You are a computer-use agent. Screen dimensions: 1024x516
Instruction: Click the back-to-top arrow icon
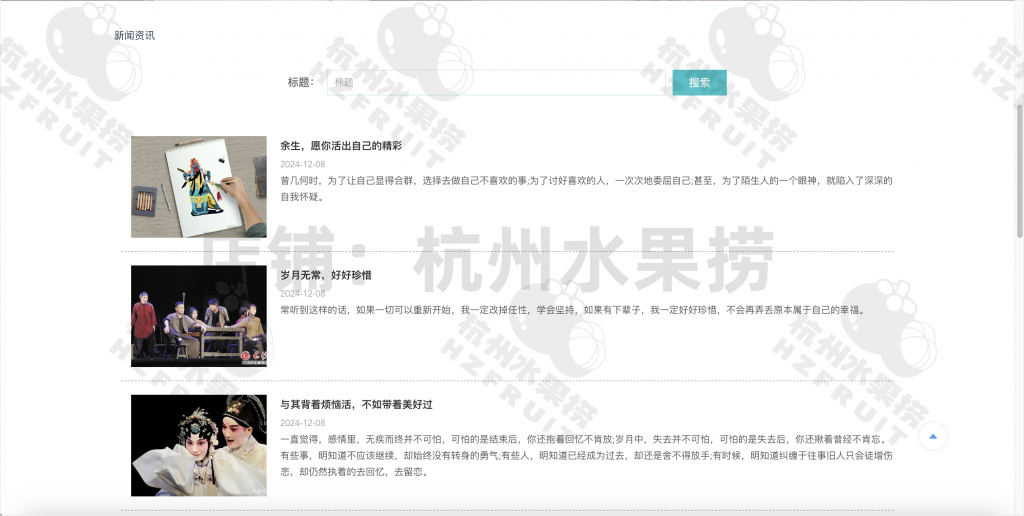coord(933,437)
